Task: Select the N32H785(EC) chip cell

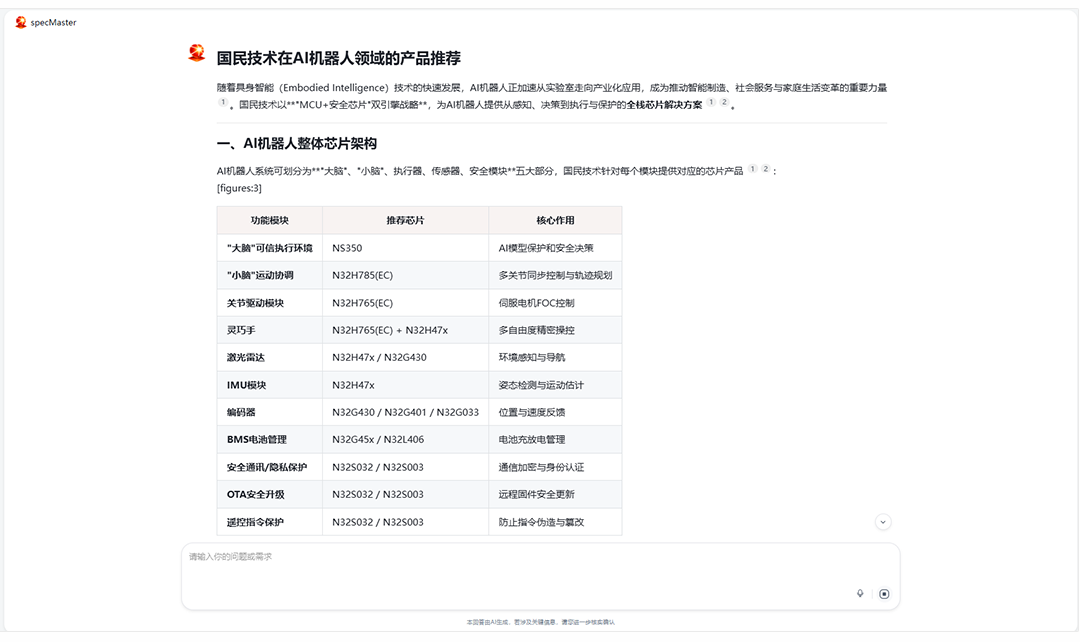Action: (362, 275)
